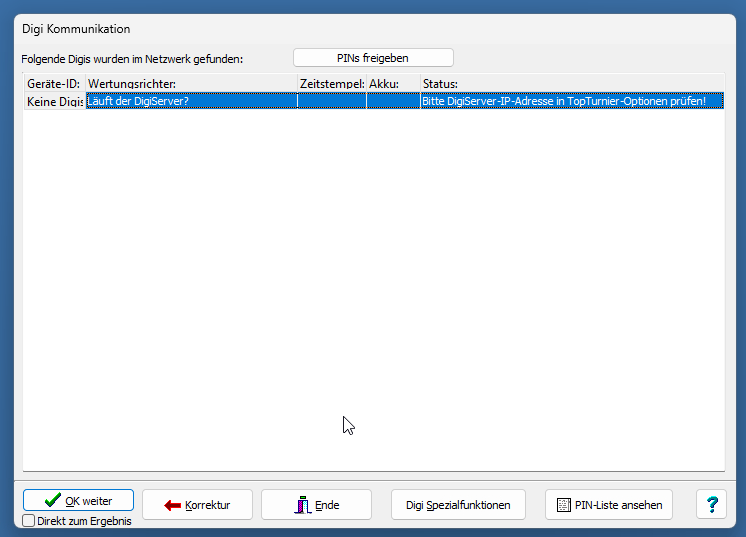Select the Keine Digis cell

click(x=54, y=101)
